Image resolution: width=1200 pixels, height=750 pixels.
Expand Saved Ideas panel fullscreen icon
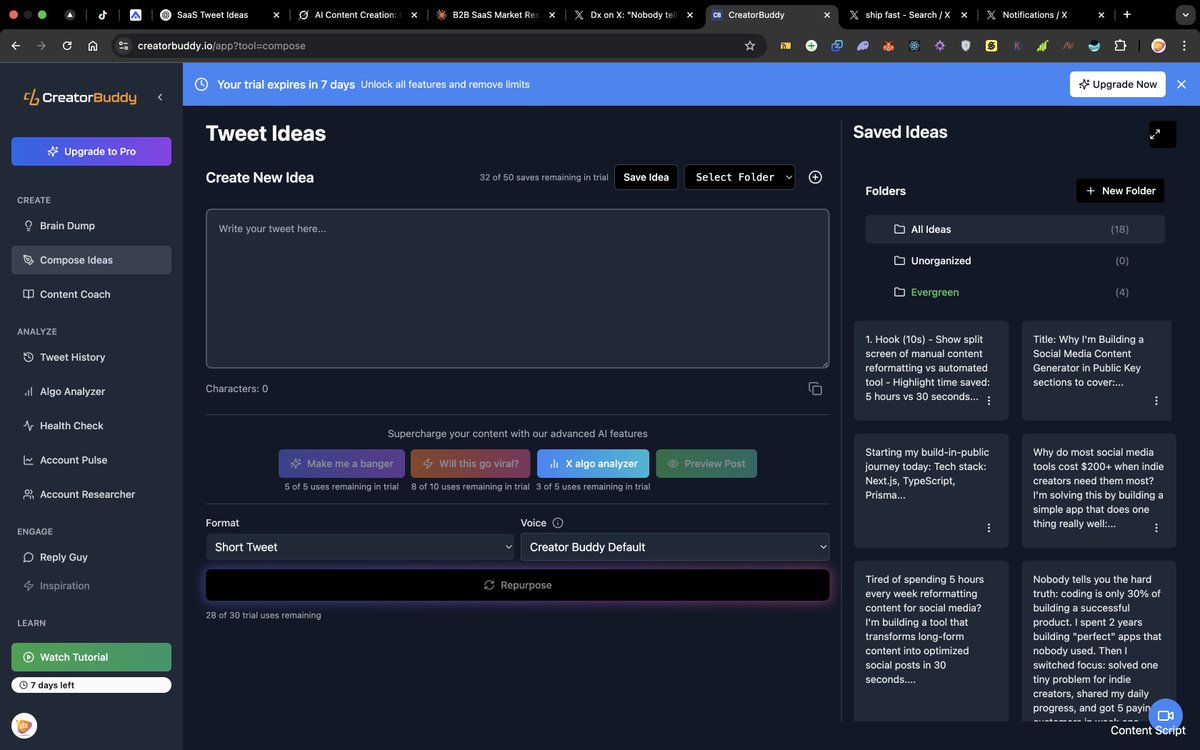click(x=1162, y=134)
